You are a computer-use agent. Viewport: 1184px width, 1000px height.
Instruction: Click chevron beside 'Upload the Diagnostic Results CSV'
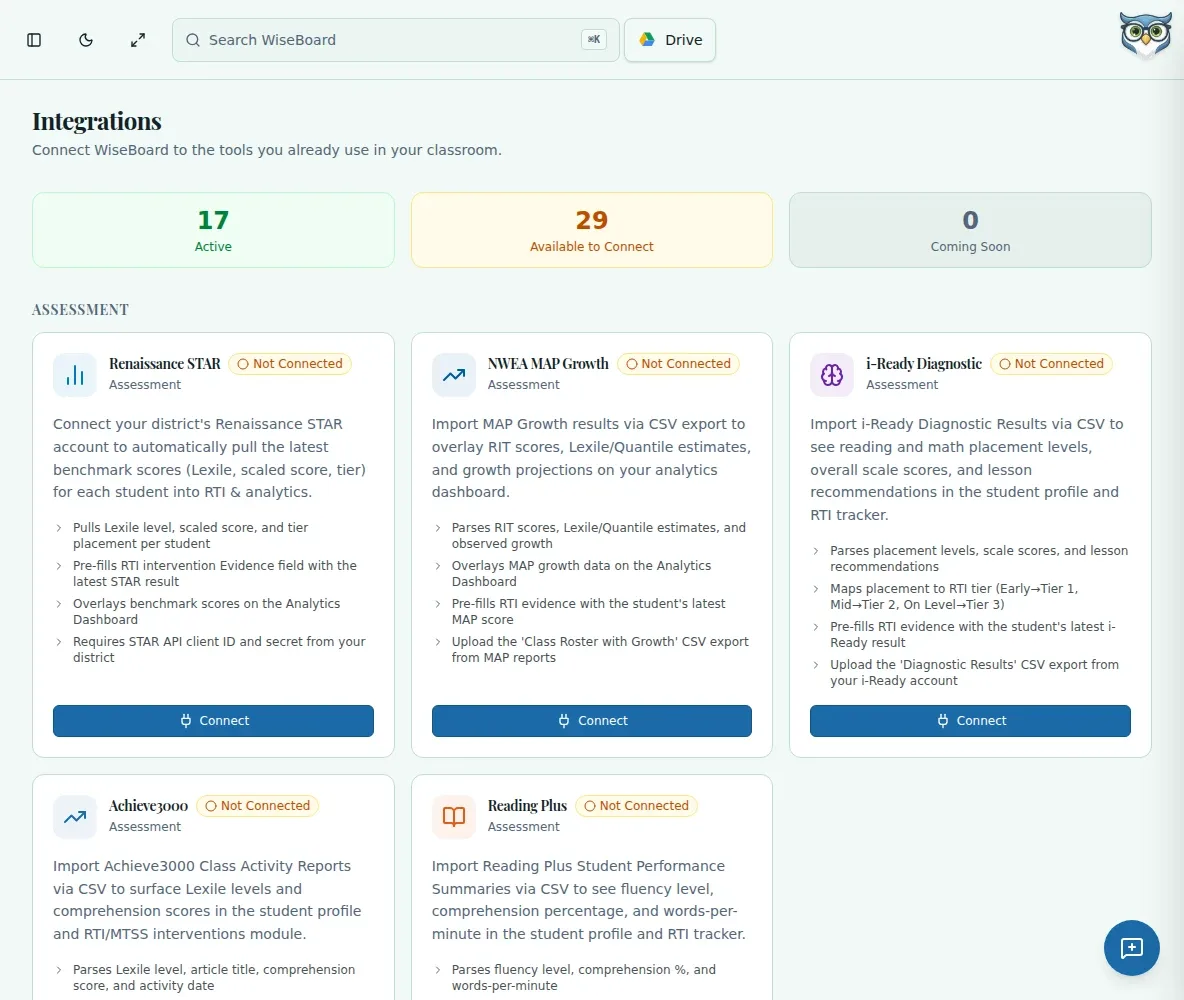click(816, 665)
